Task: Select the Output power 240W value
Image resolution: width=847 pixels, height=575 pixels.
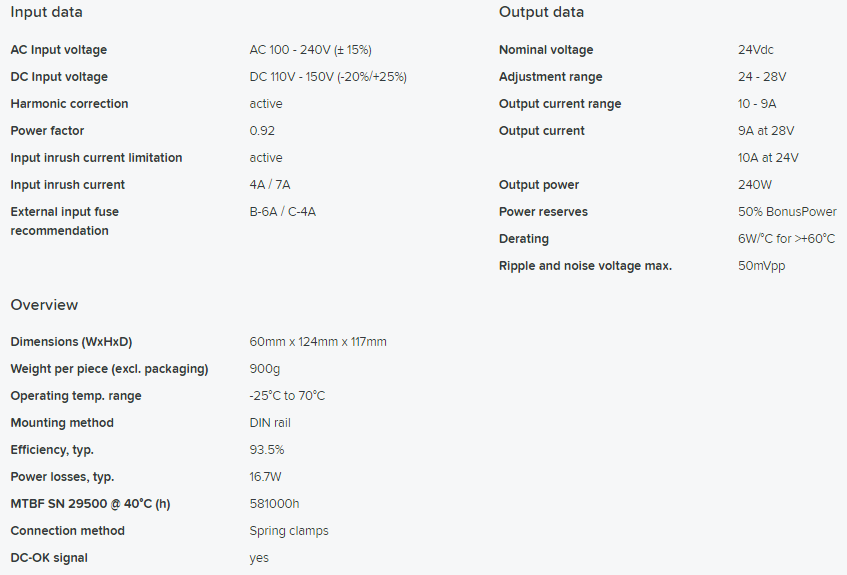Action: (x=755, y=185)
